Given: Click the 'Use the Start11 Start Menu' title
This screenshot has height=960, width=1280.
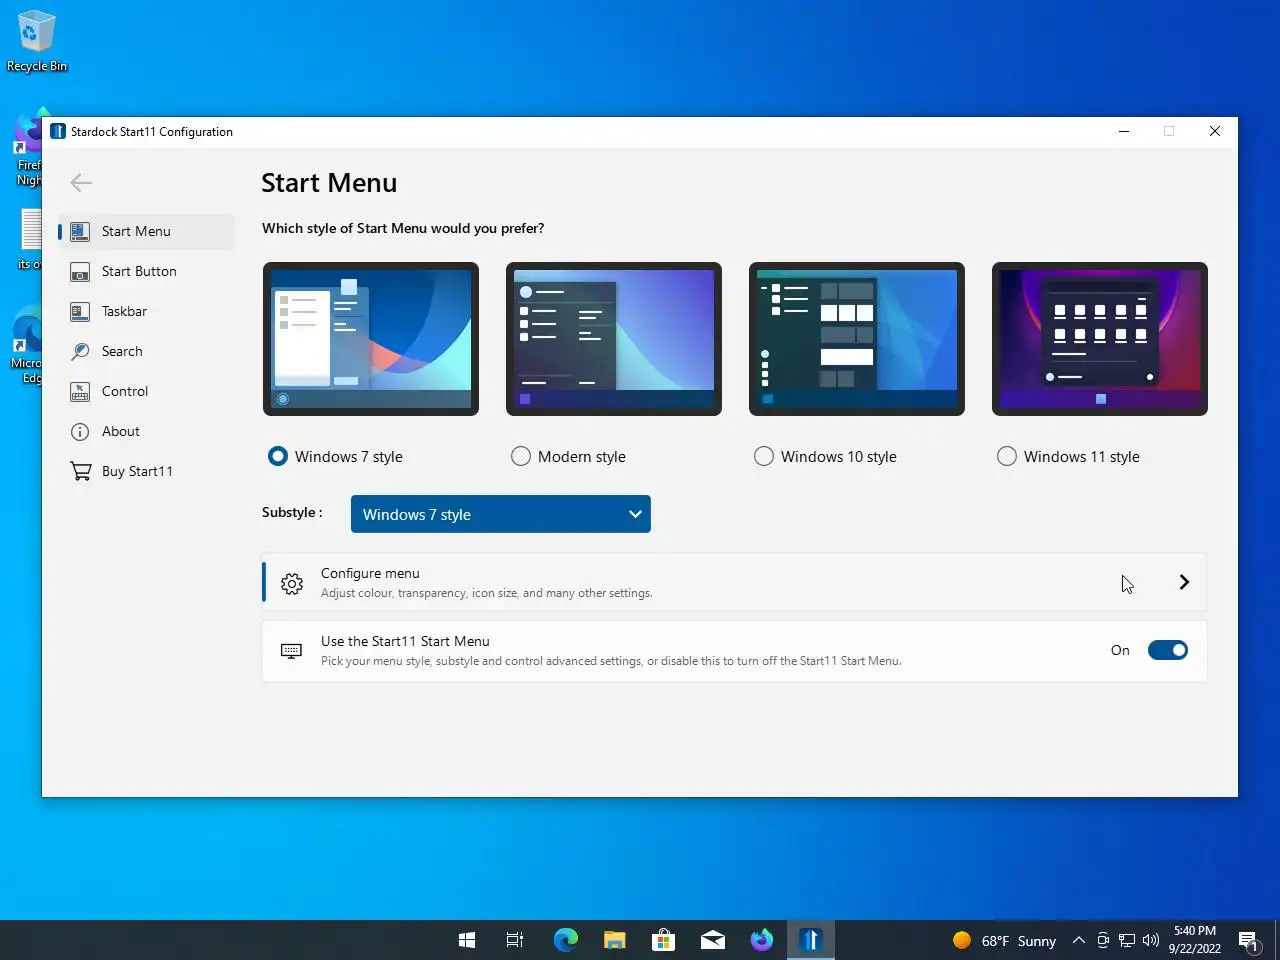Looking at the screenshot, I should (x=405, y=641).
